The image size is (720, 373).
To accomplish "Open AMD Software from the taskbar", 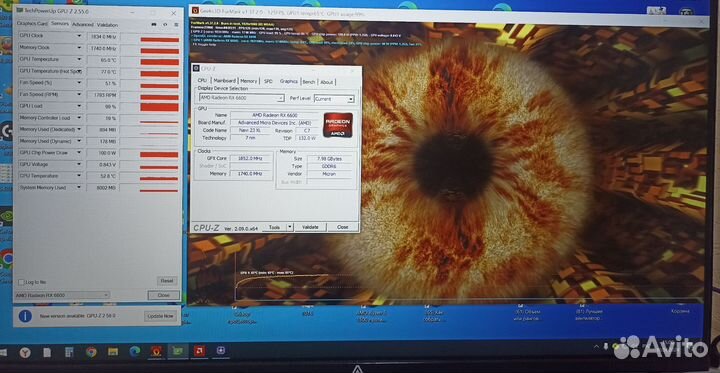I will (199, 351).
